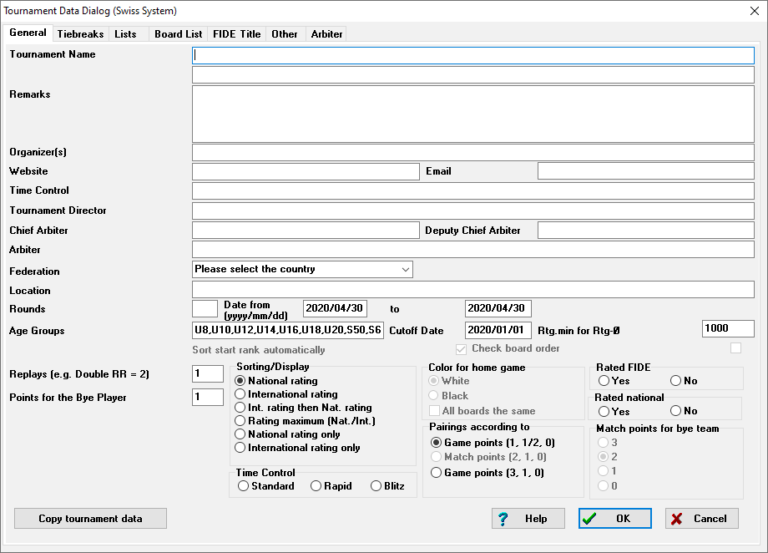Click Copy tournament data button
The width and height of the screenshot is (768, 553).
pyautogui.click(x=90, y=518)
